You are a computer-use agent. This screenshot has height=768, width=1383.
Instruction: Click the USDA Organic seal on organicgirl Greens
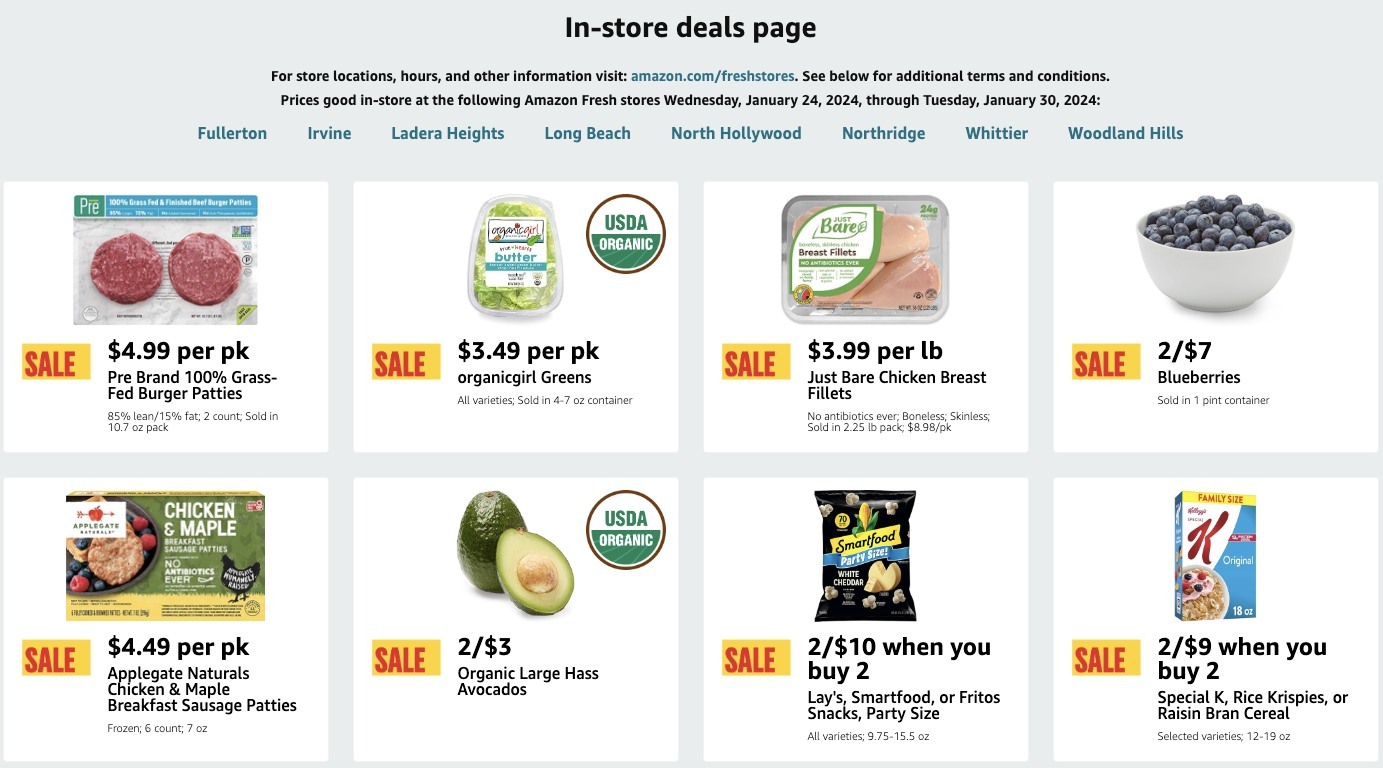pyautogui.click(x=626, y=234)
